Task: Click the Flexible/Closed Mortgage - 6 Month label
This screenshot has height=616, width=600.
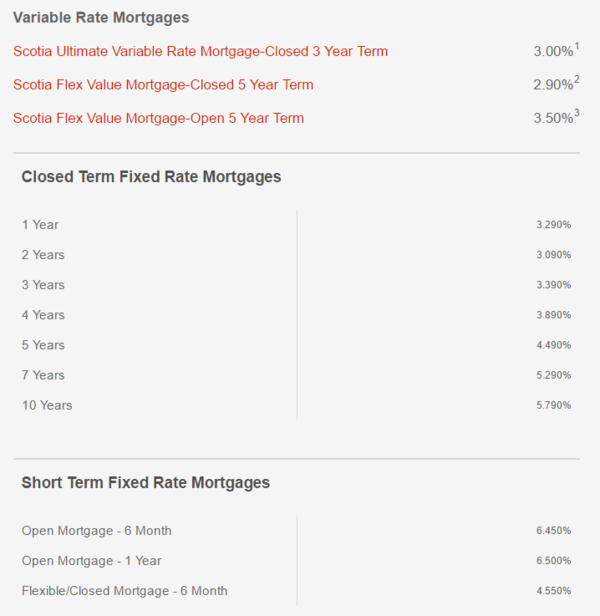Action: click(125, 591)
